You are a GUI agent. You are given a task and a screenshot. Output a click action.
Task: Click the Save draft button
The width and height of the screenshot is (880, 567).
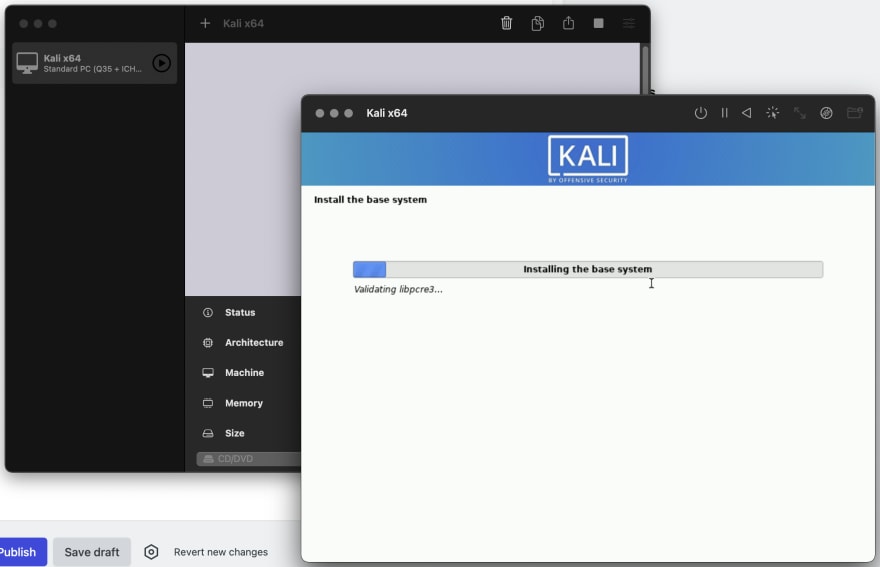coord(92,552)
